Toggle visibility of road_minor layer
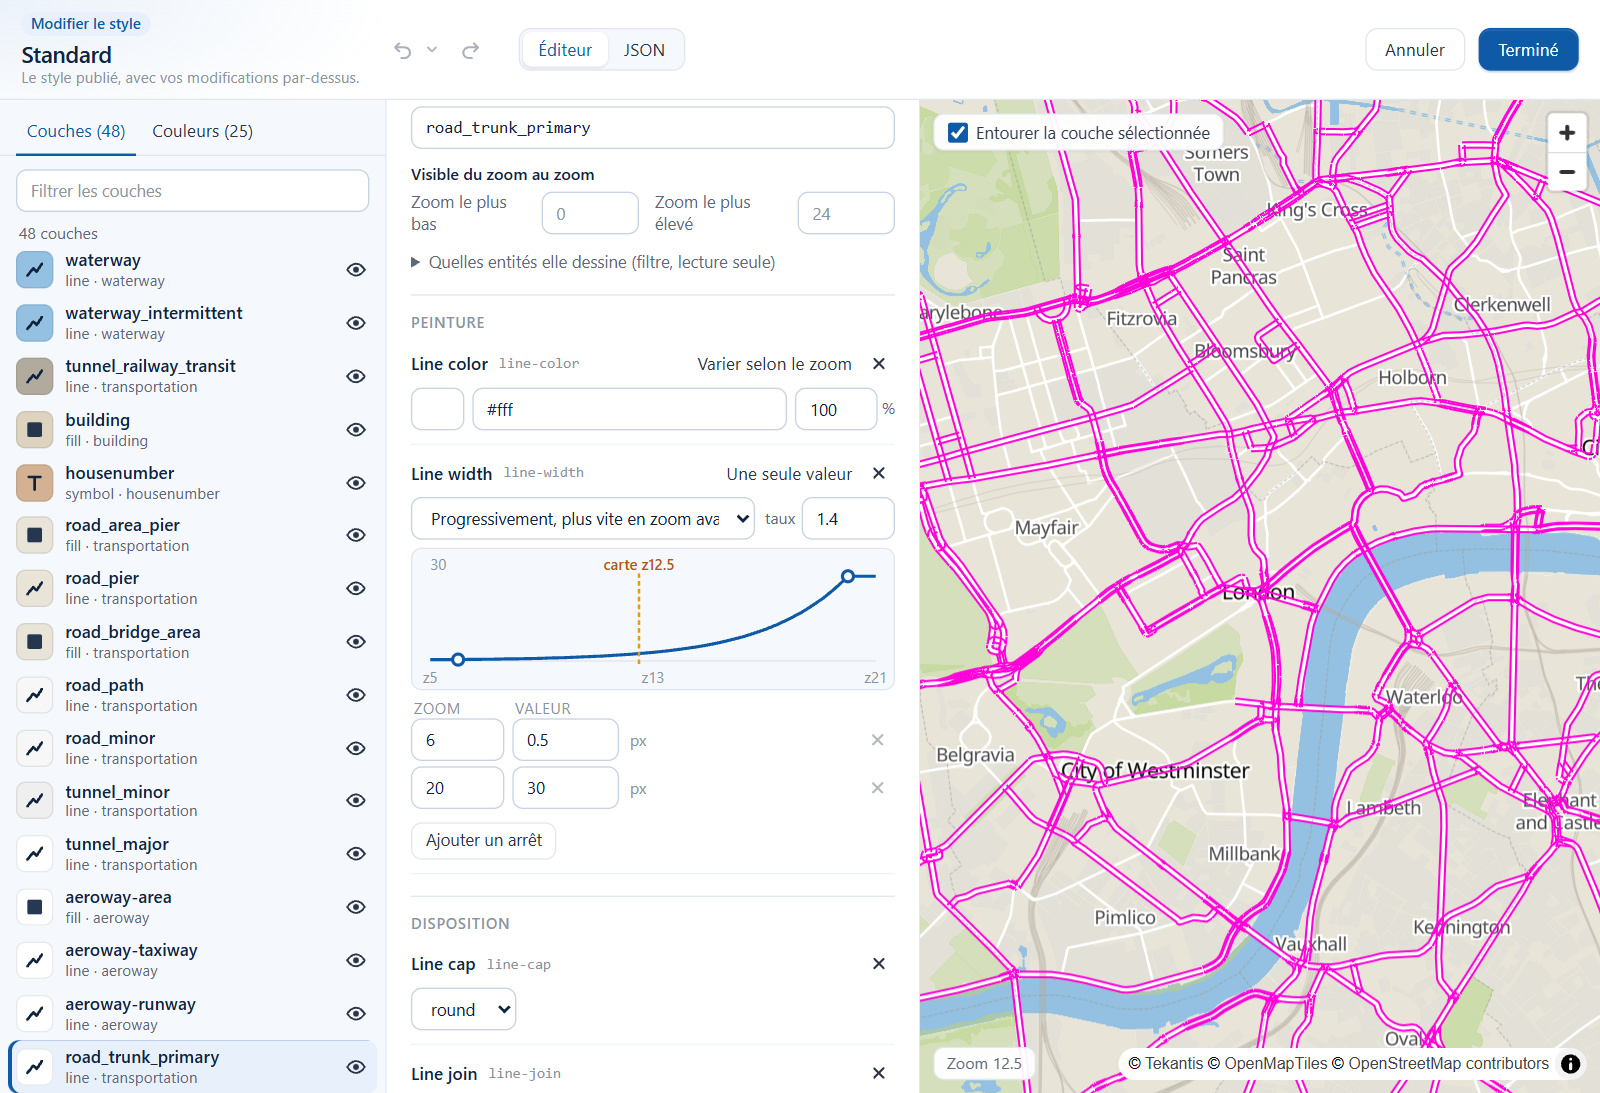Image resolution: width=1600 pixels, height=1093 pixels. (356, 748)
